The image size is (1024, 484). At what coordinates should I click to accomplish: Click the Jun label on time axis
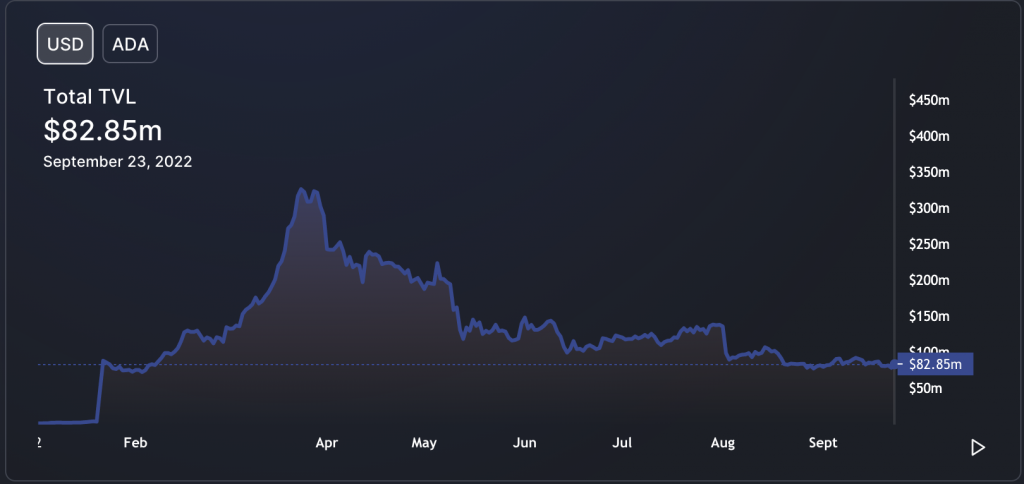524,443
